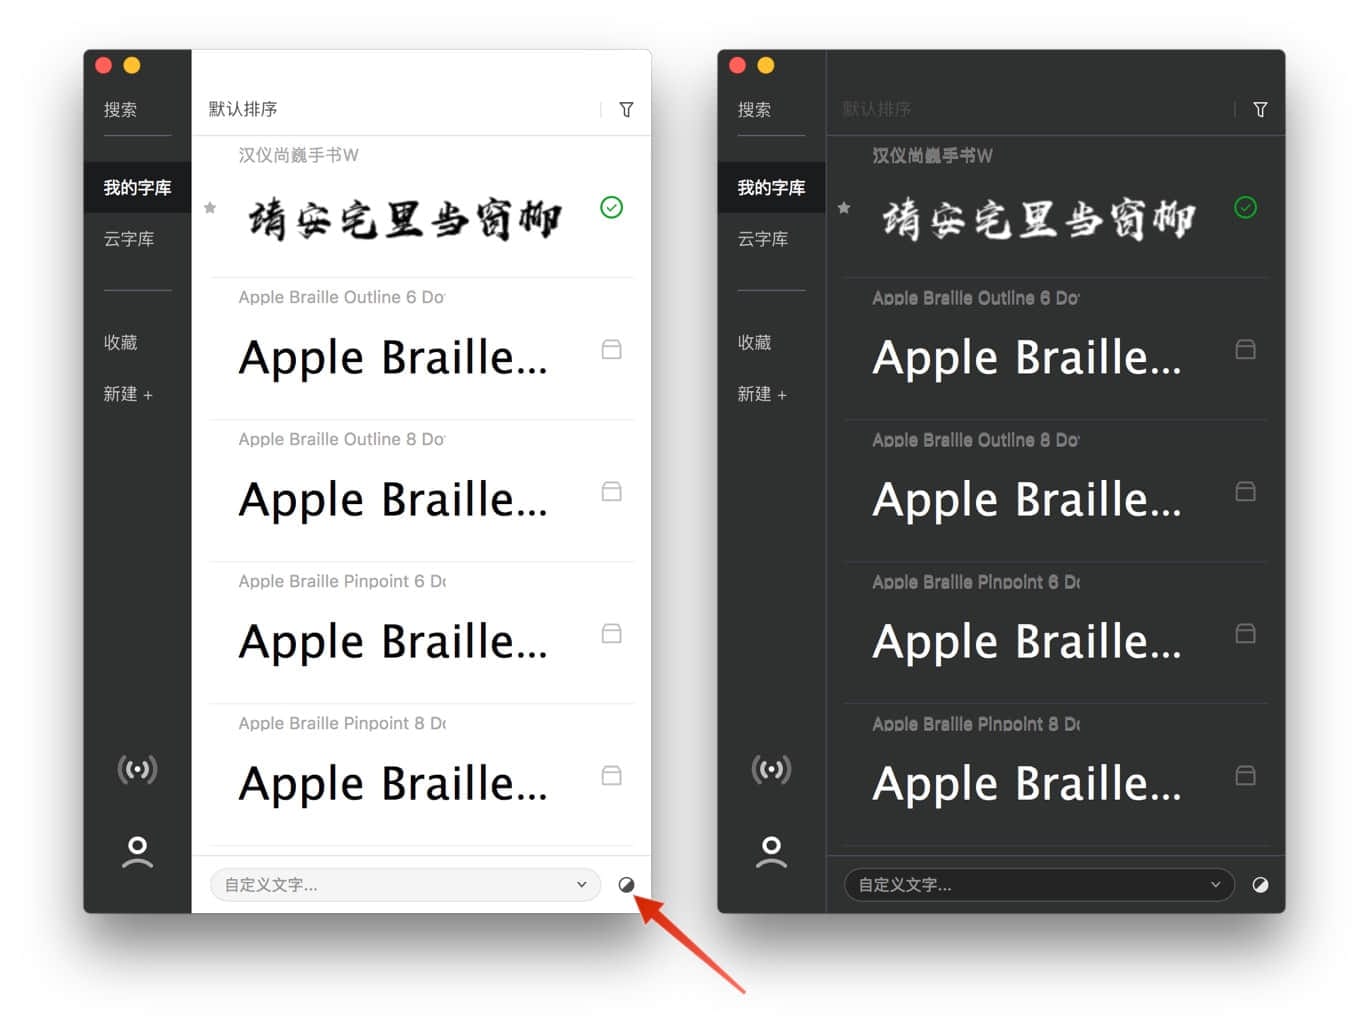Viewport: 1370px width, 1032px height.
Task: Click 汉仪尚巍手书W font name in dark window
Action: [x=932, y=155]
